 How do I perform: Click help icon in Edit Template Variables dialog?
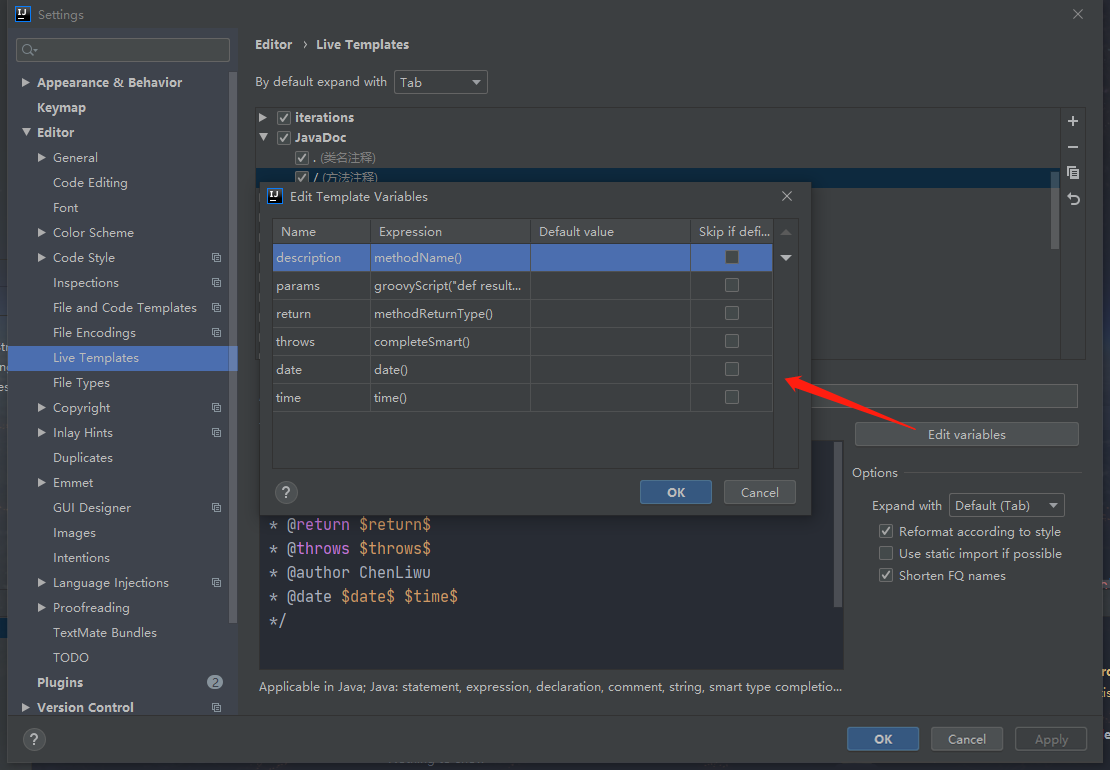[286, 492]
